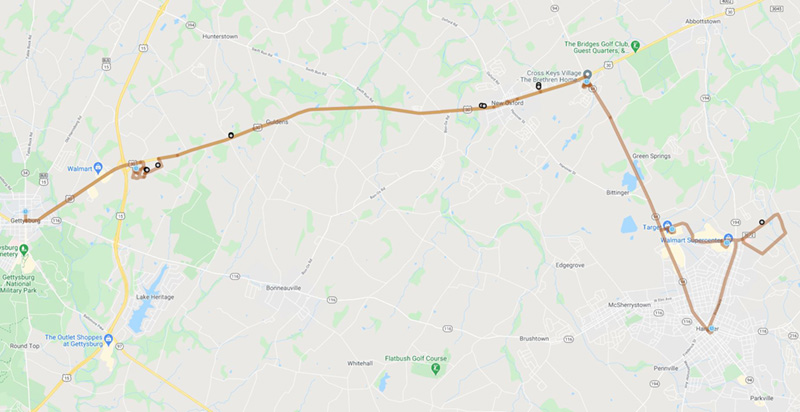Open The Bridges Golf Club green pin
This screenshot has width=800, height=412.
click(x=635, y=47)
